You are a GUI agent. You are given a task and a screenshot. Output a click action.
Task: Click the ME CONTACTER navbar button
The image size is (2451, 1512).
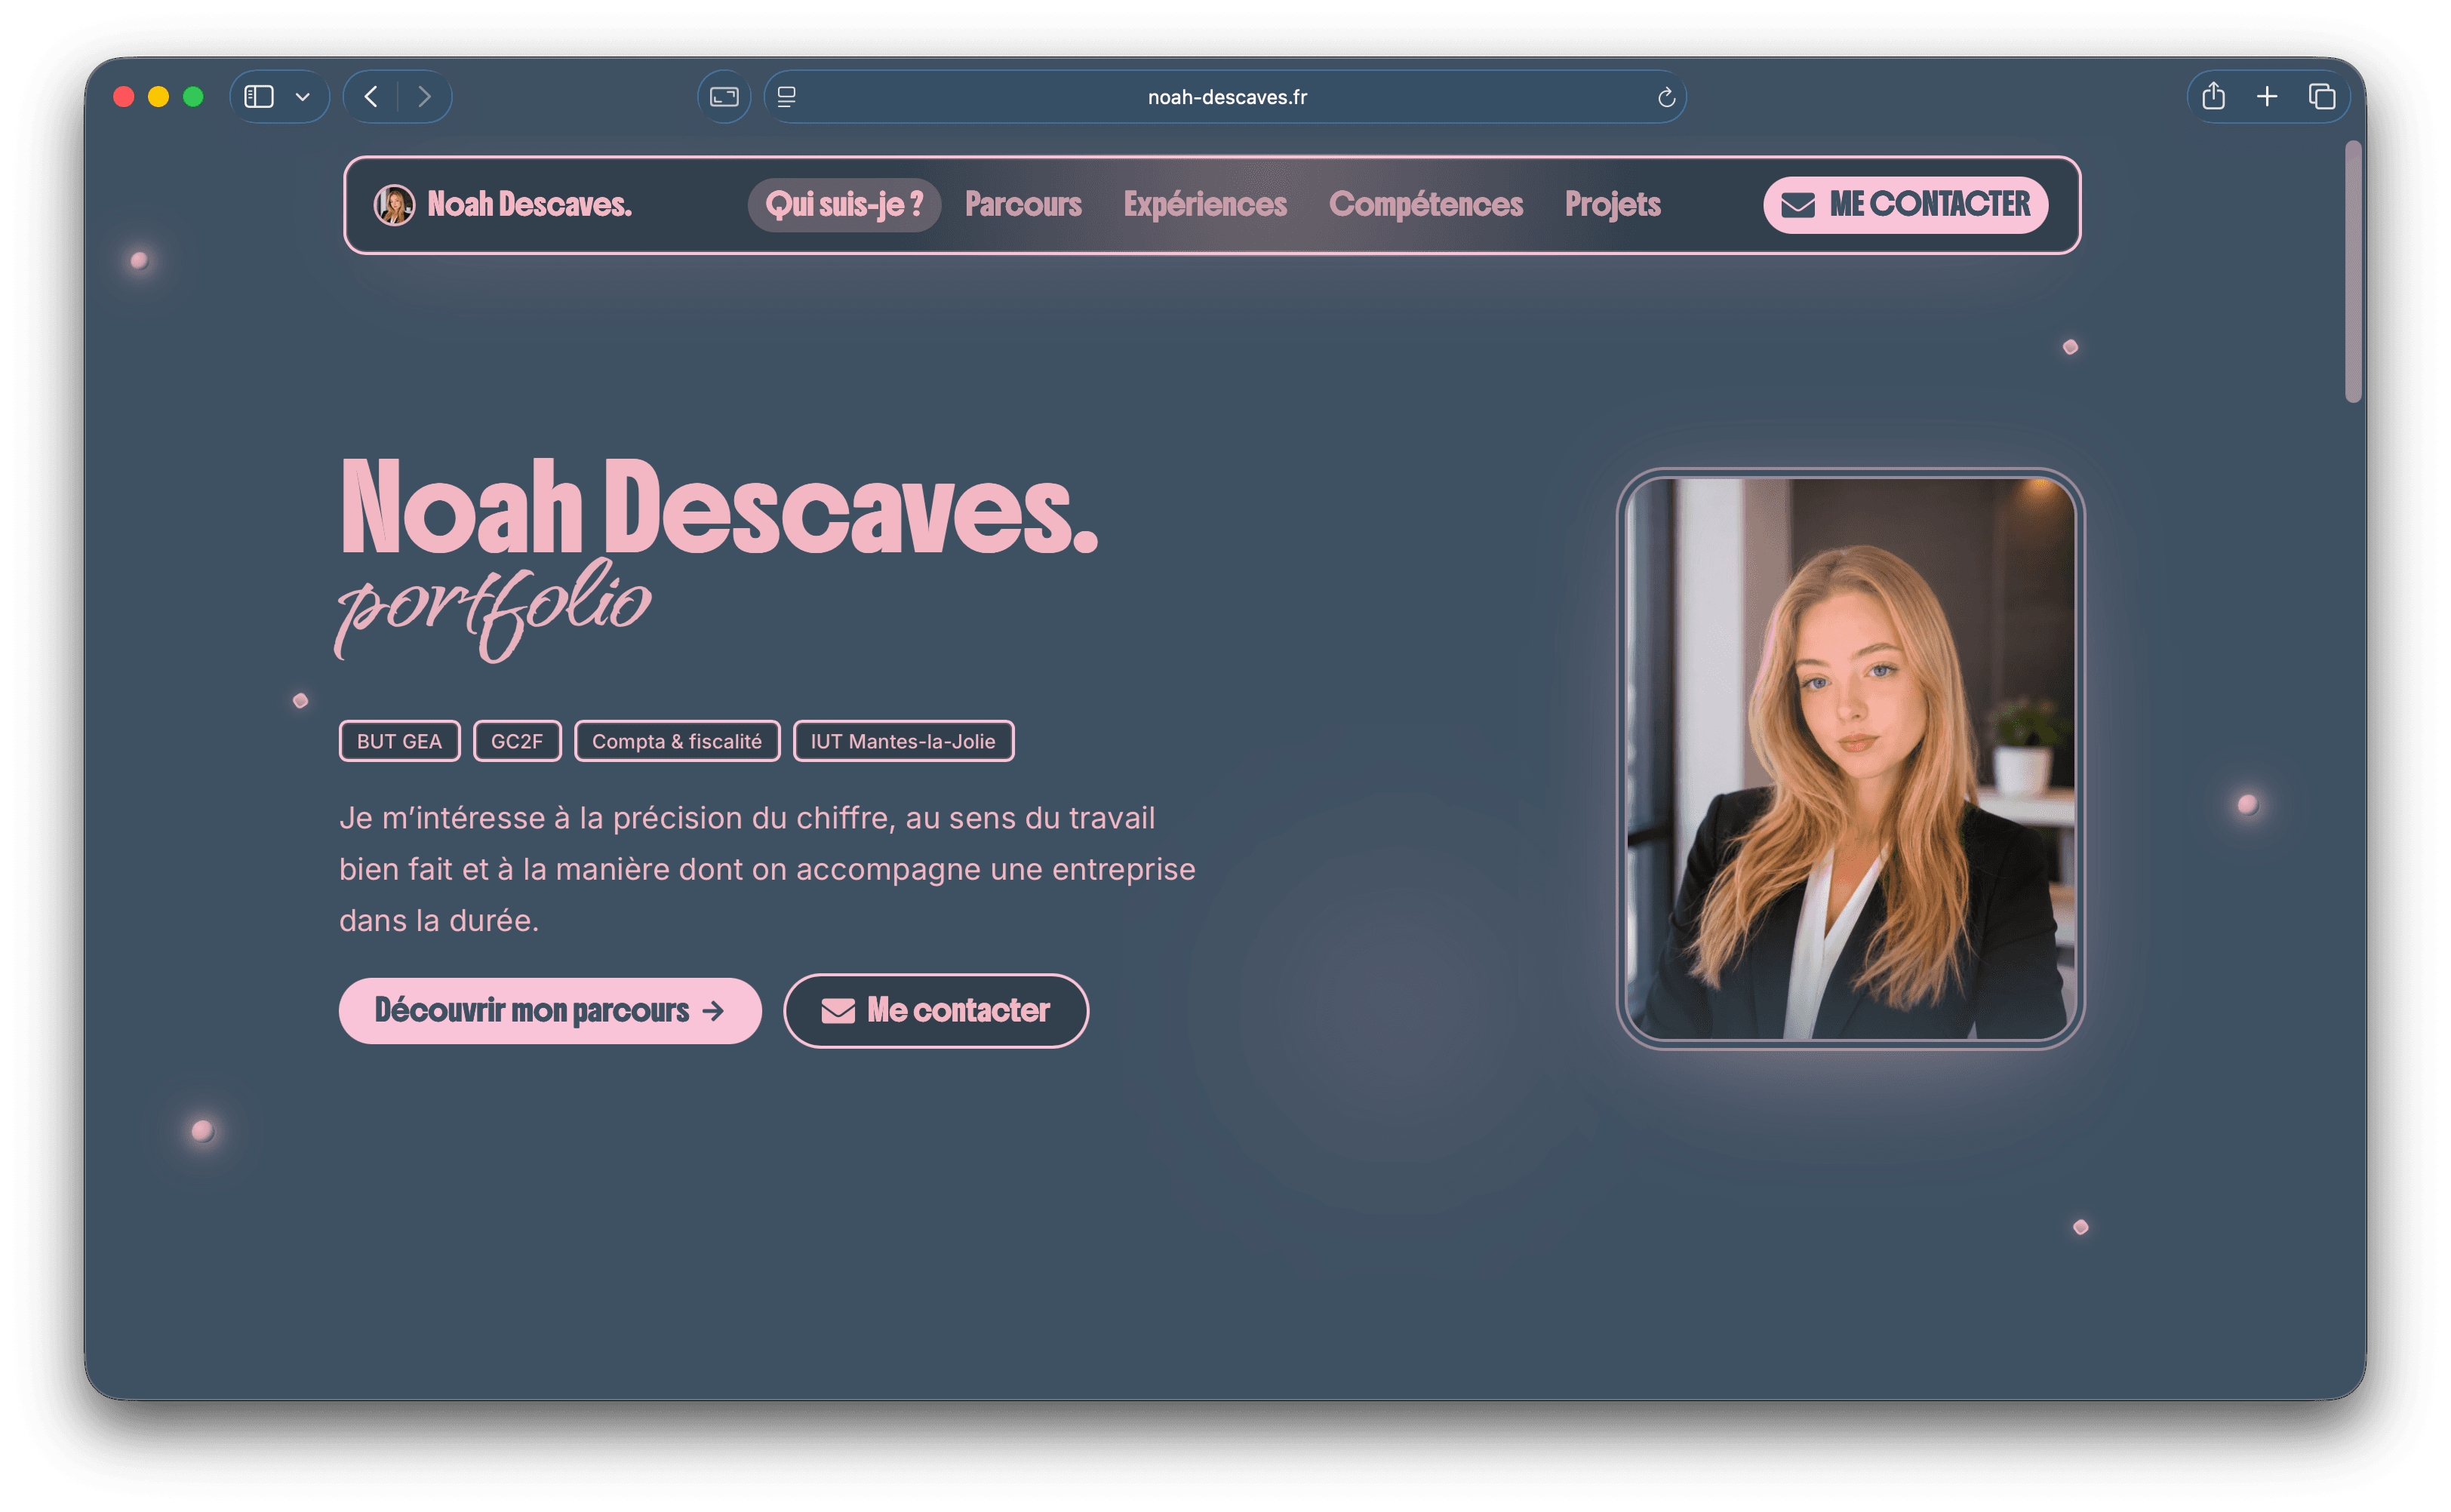(1906, 205)
